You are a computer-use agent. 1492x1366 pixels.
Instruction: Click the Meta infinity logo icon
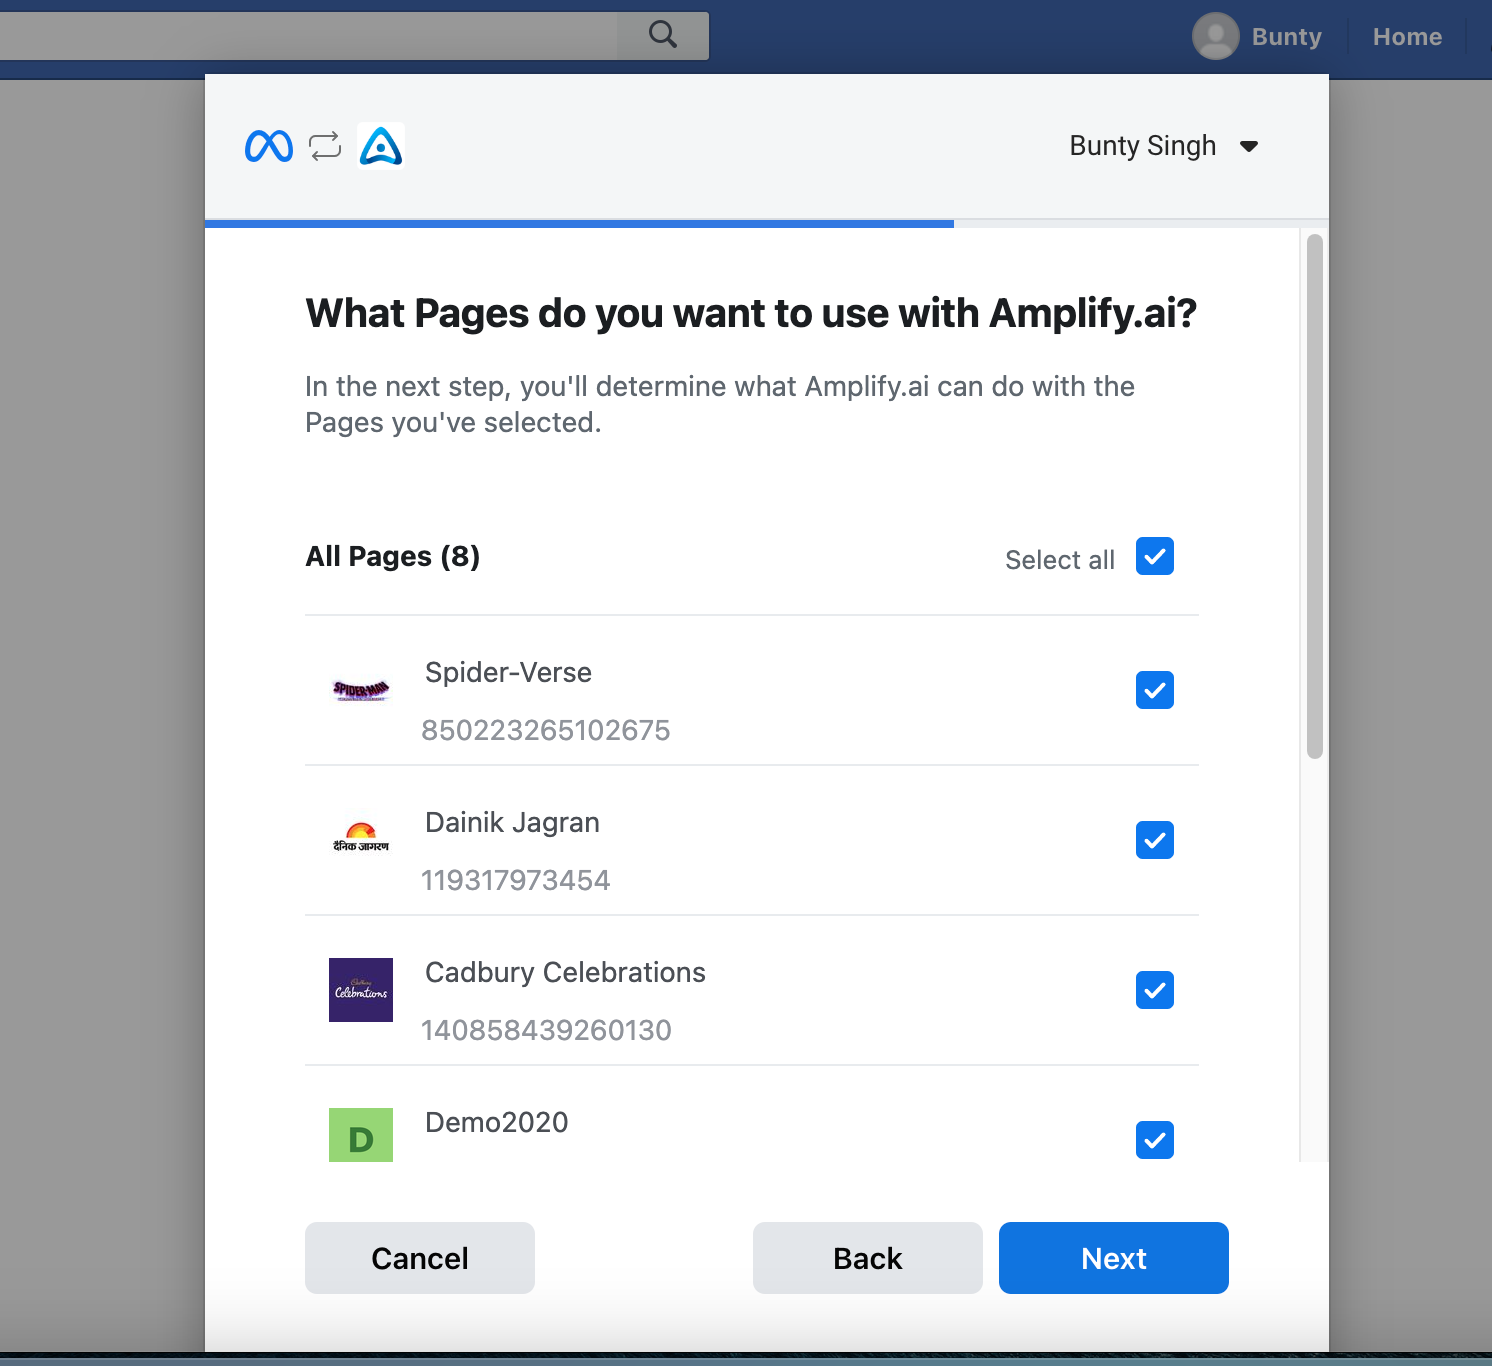[269, 147]
